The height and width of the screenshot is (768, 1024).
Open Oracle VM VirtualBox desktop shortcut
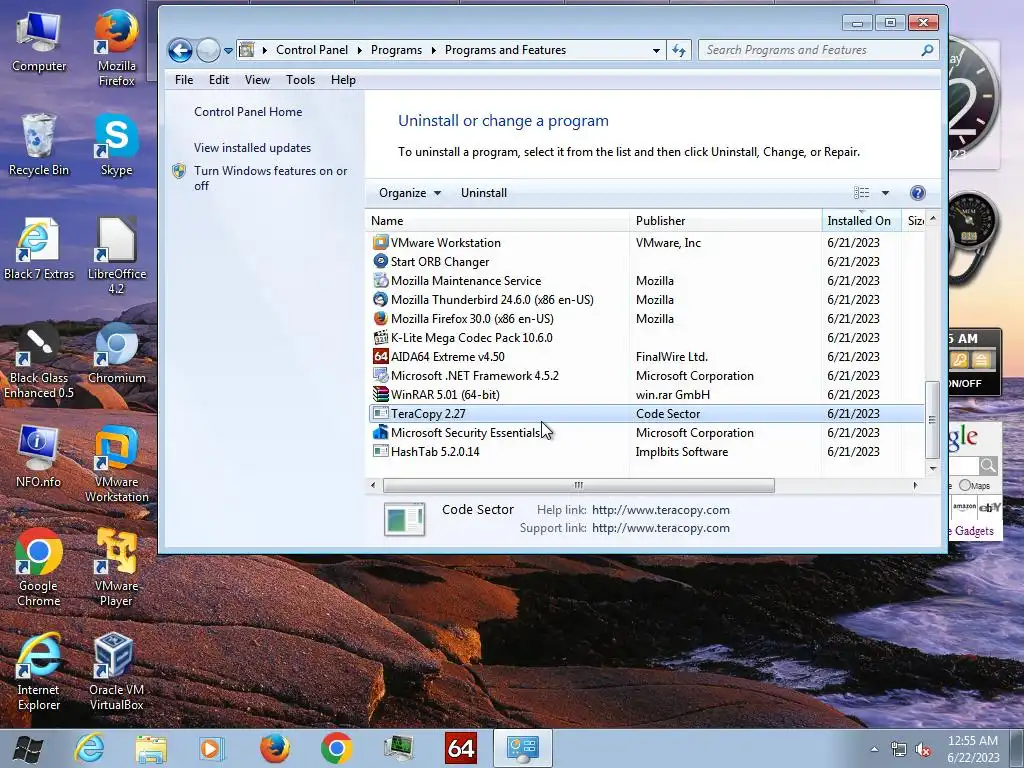[x=116, y=672]
